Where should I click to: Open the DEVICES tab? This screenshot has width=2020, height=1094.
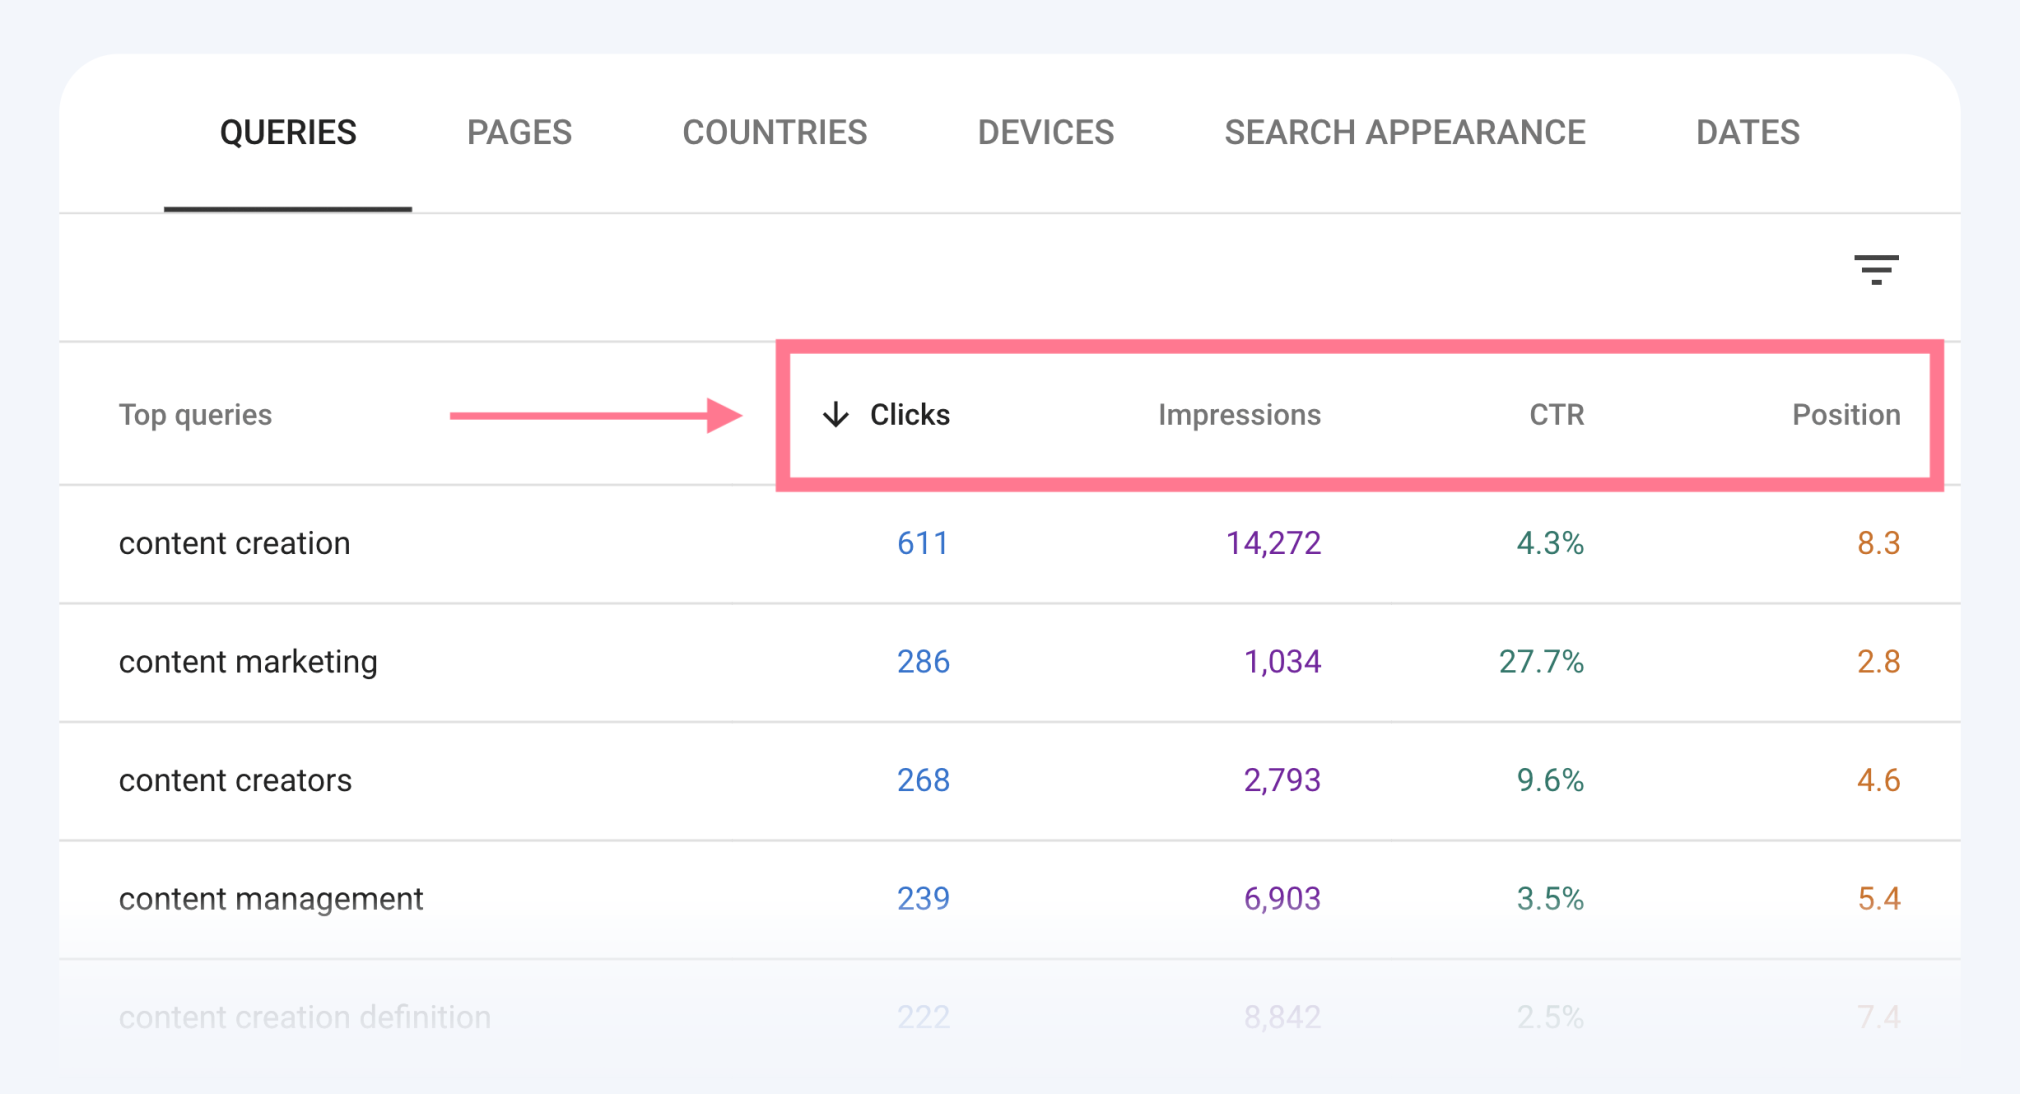[x=1045, y=131]
